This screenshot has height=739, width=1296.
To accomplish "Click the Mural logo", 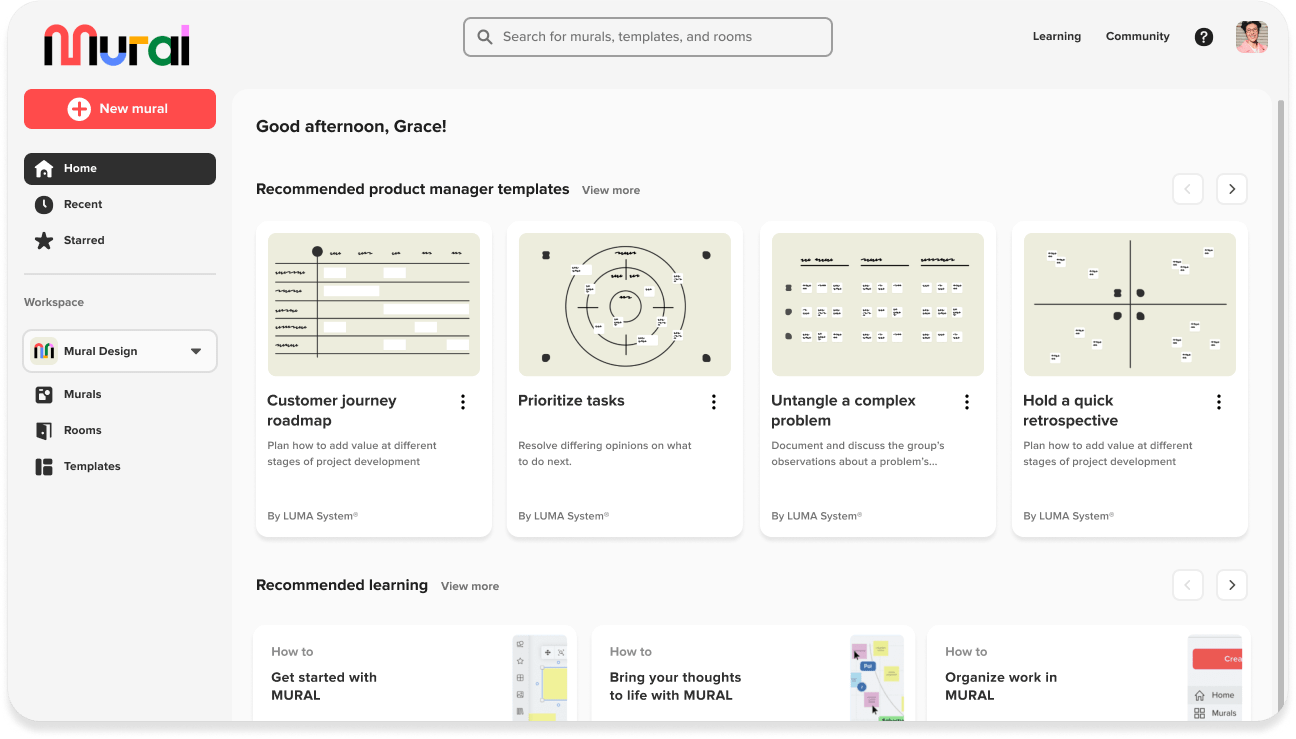I will (117, 45).
